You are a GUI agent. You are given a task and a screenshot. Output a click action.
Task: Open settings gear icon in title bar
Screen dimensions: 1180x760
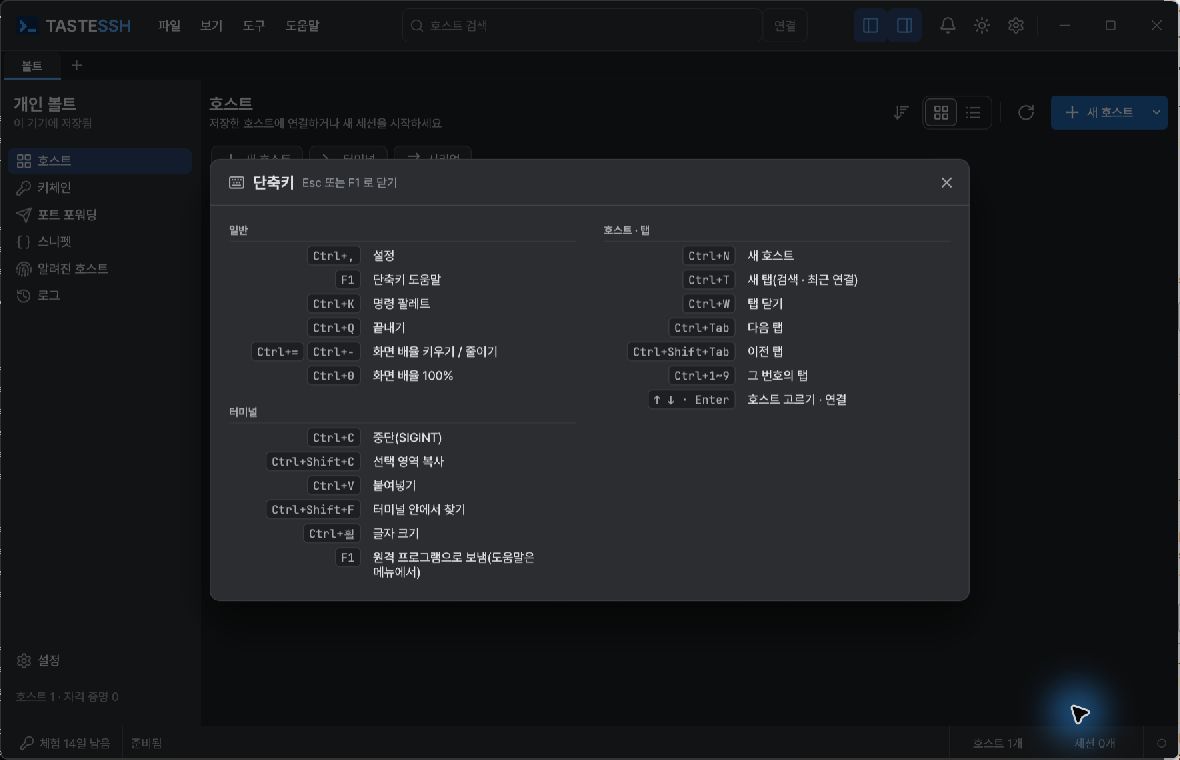tap(1016, 26)
